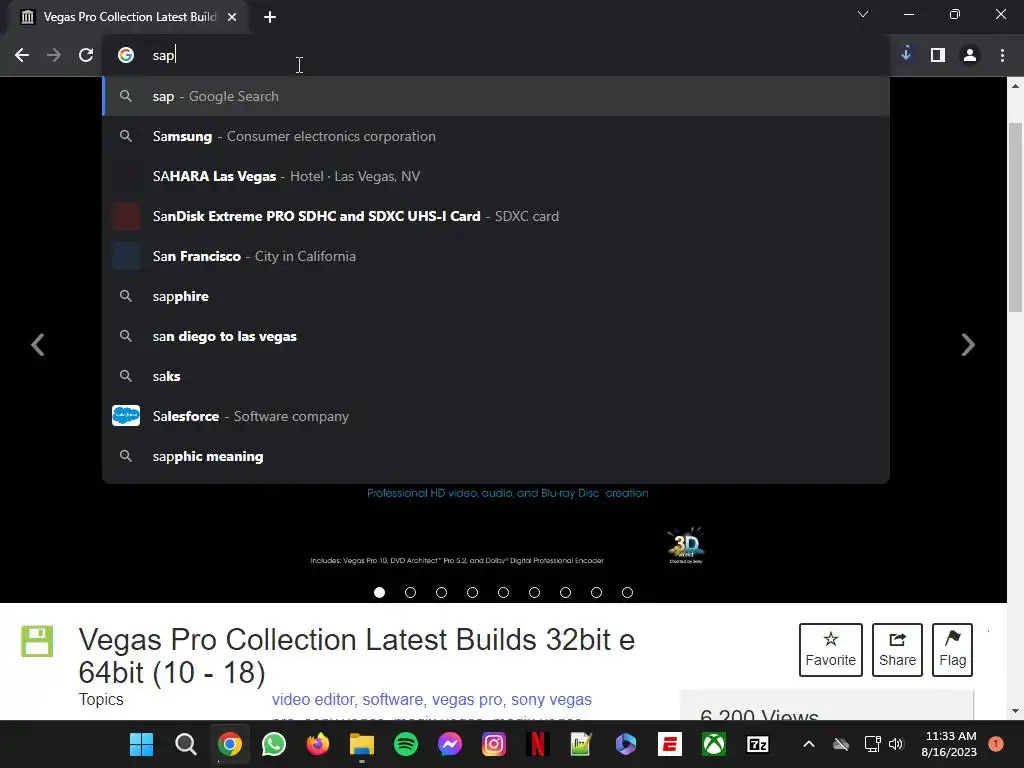The width and height of the screenshot is (1024, 768).
Task: Open Google Chrome from the taskbar
Action: pos(230,744)
